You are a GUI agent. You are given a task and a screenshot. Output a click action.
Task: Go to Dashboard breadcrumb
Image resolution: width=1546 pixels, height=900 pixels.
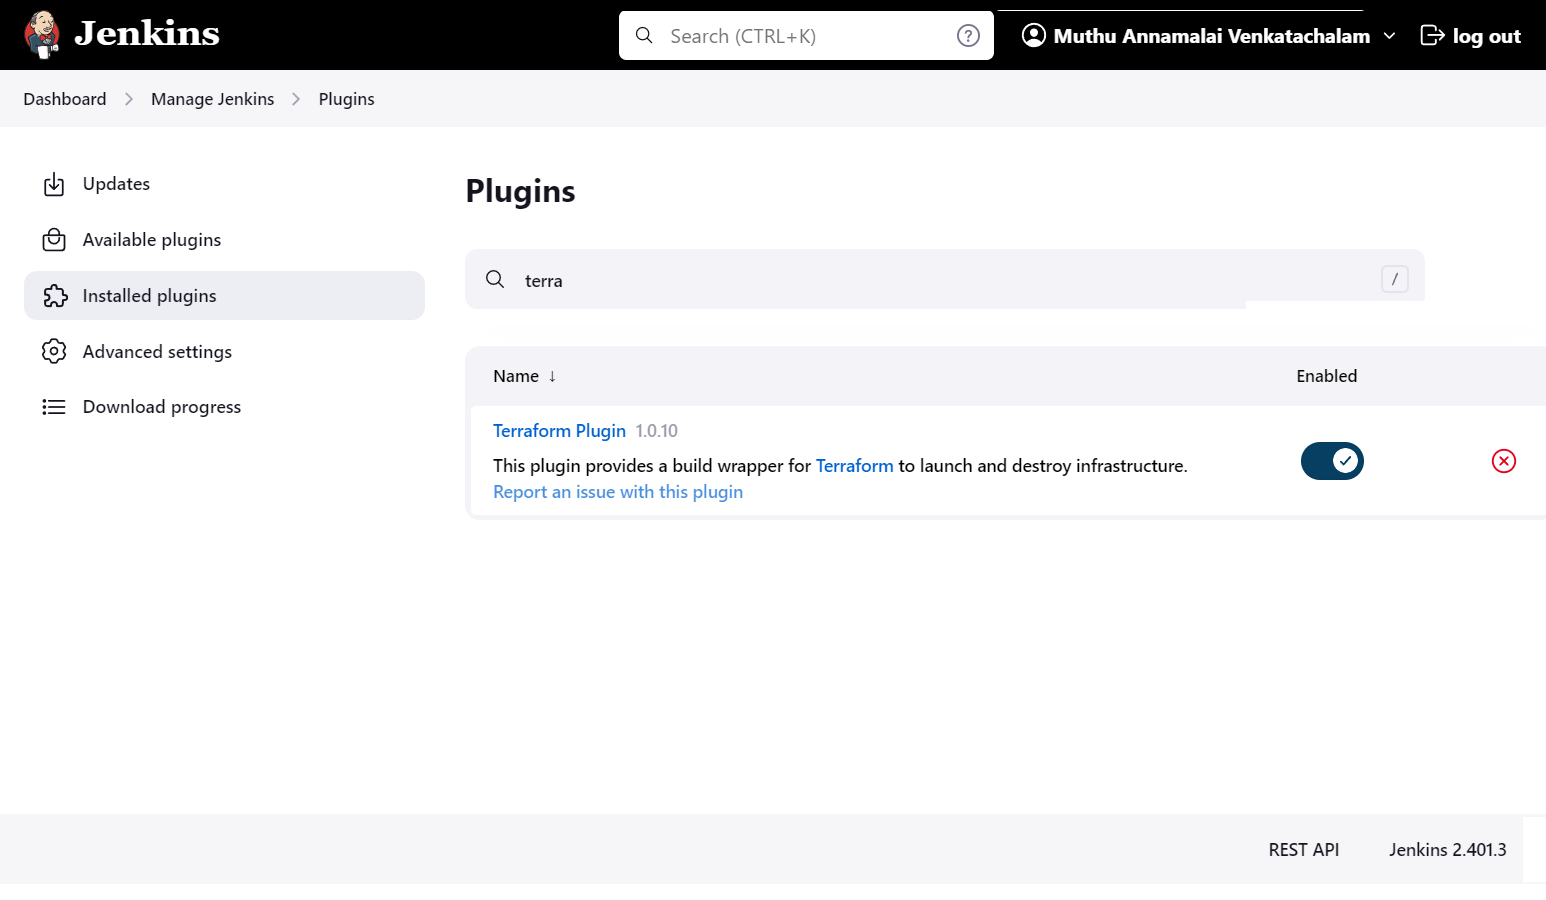[65, 99]
